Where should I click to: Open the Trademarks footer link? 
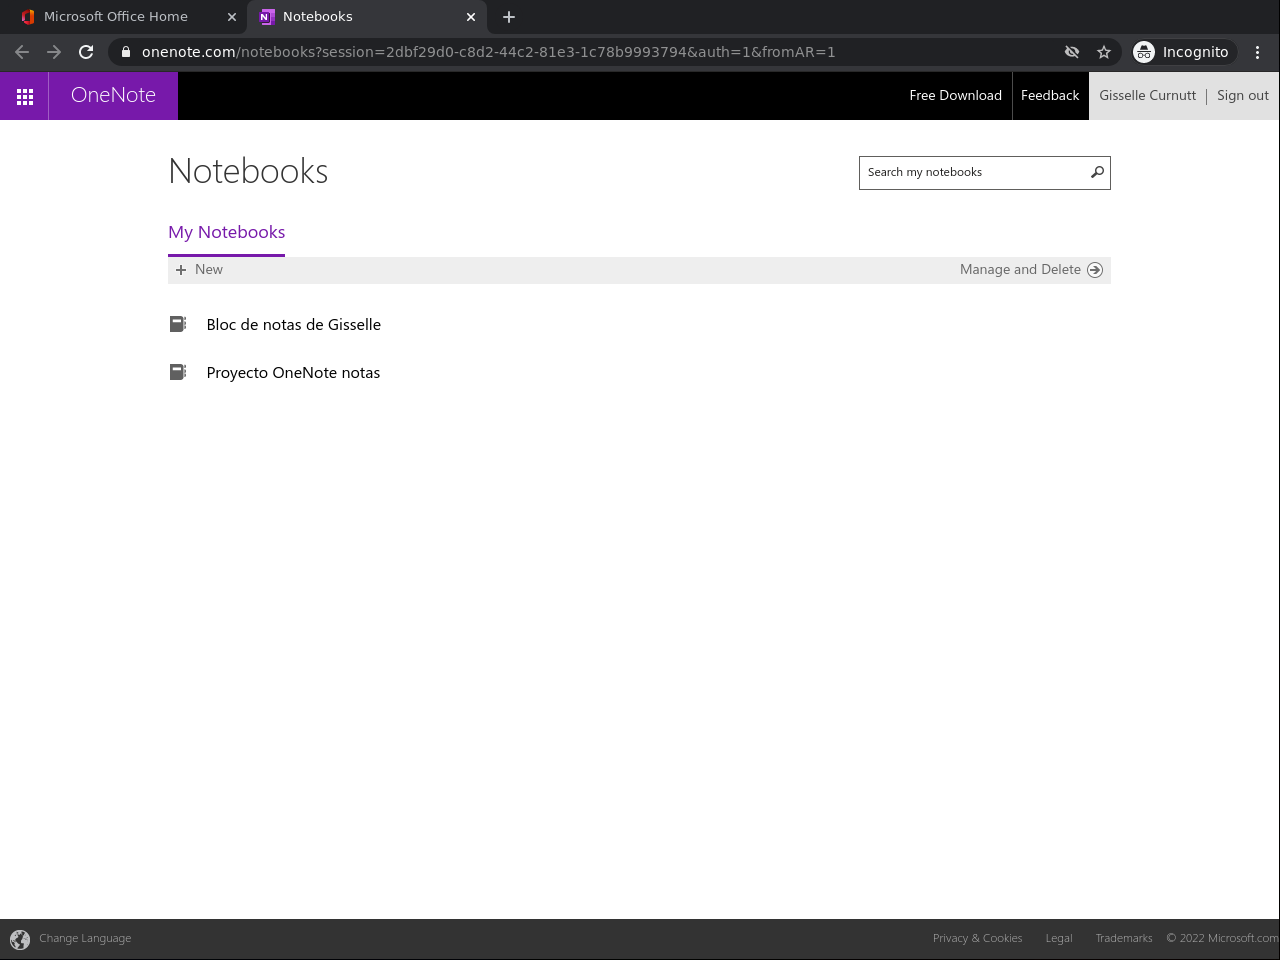click(1124, 939)
